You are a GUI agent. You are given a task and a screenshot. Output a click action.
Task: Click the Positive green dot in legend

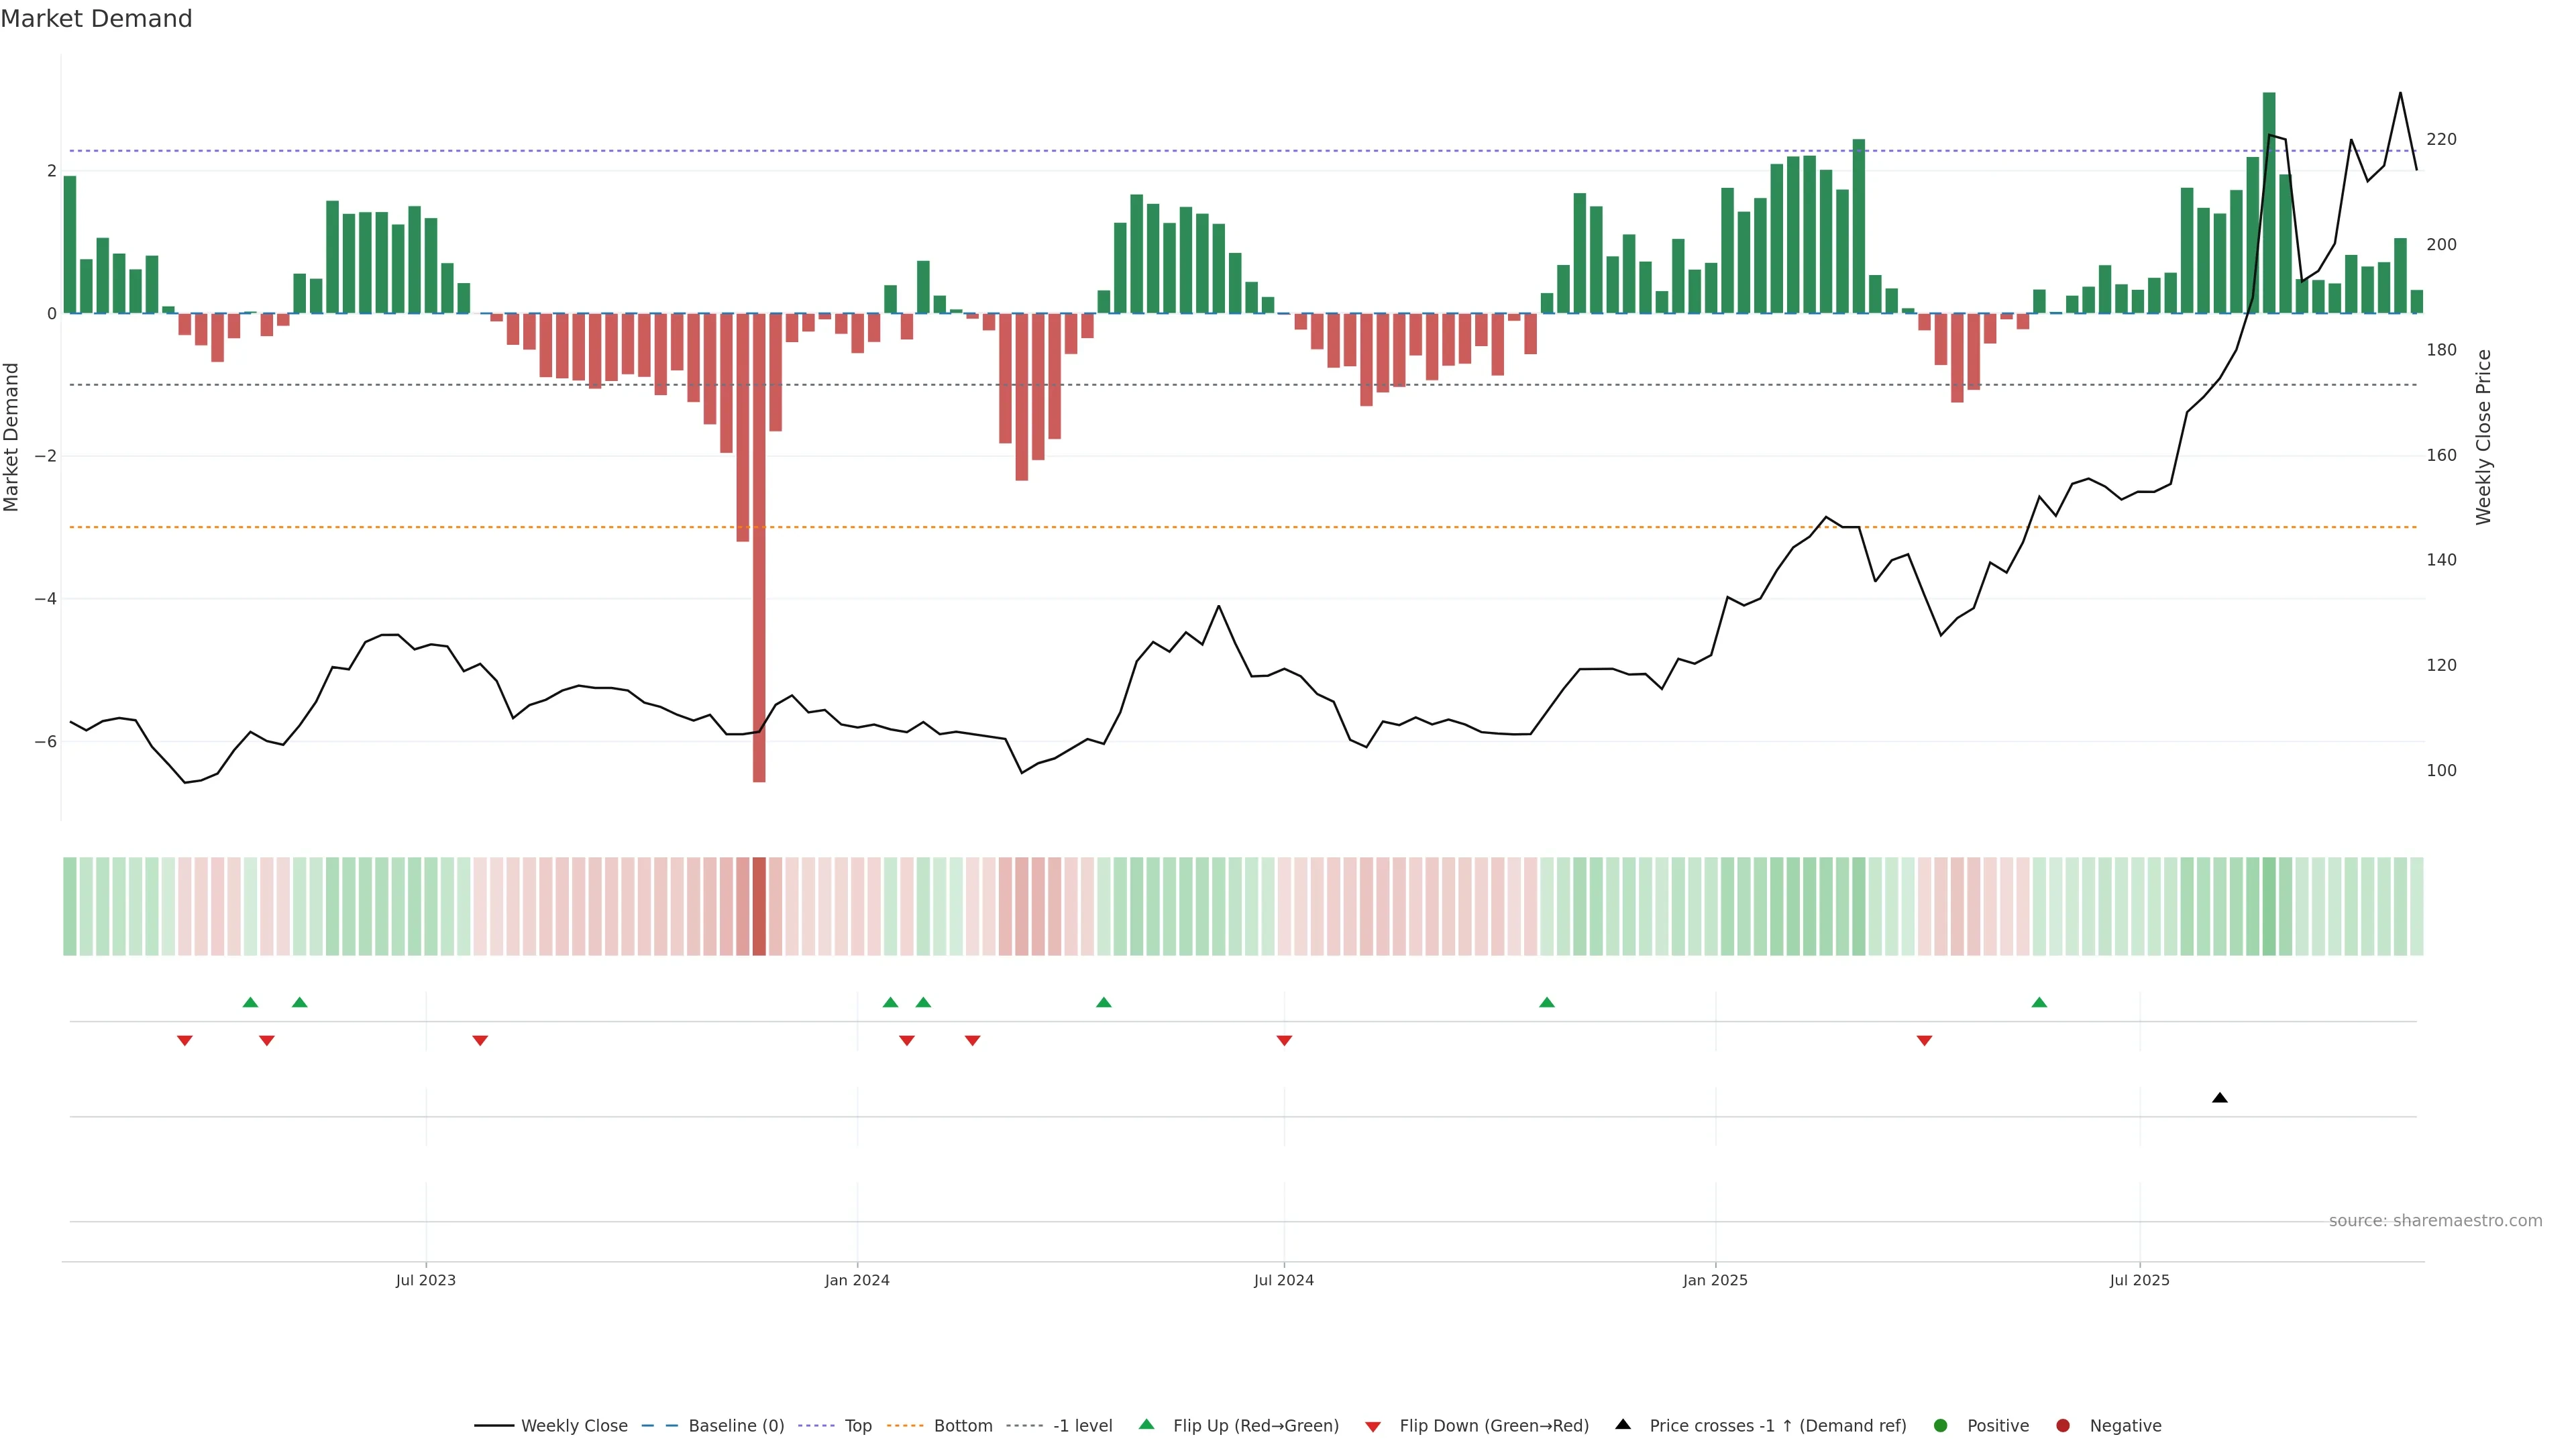point(1941,1426)
